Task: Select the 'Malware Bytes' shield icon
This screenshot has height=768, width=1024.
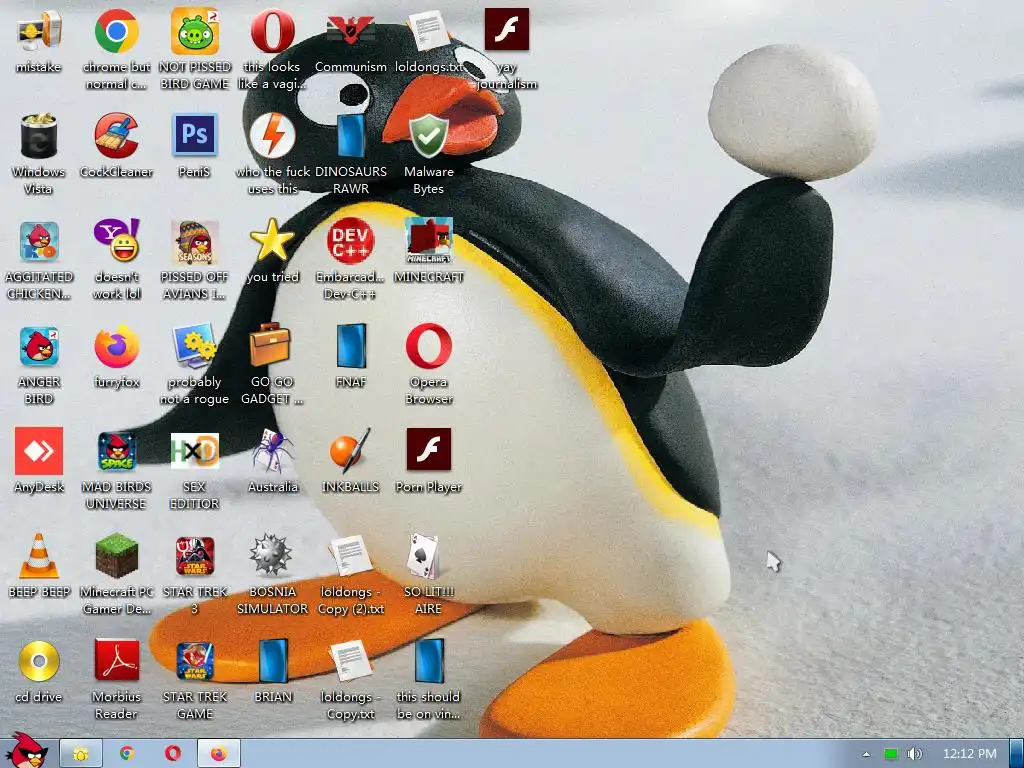Action: coord(428,136)
